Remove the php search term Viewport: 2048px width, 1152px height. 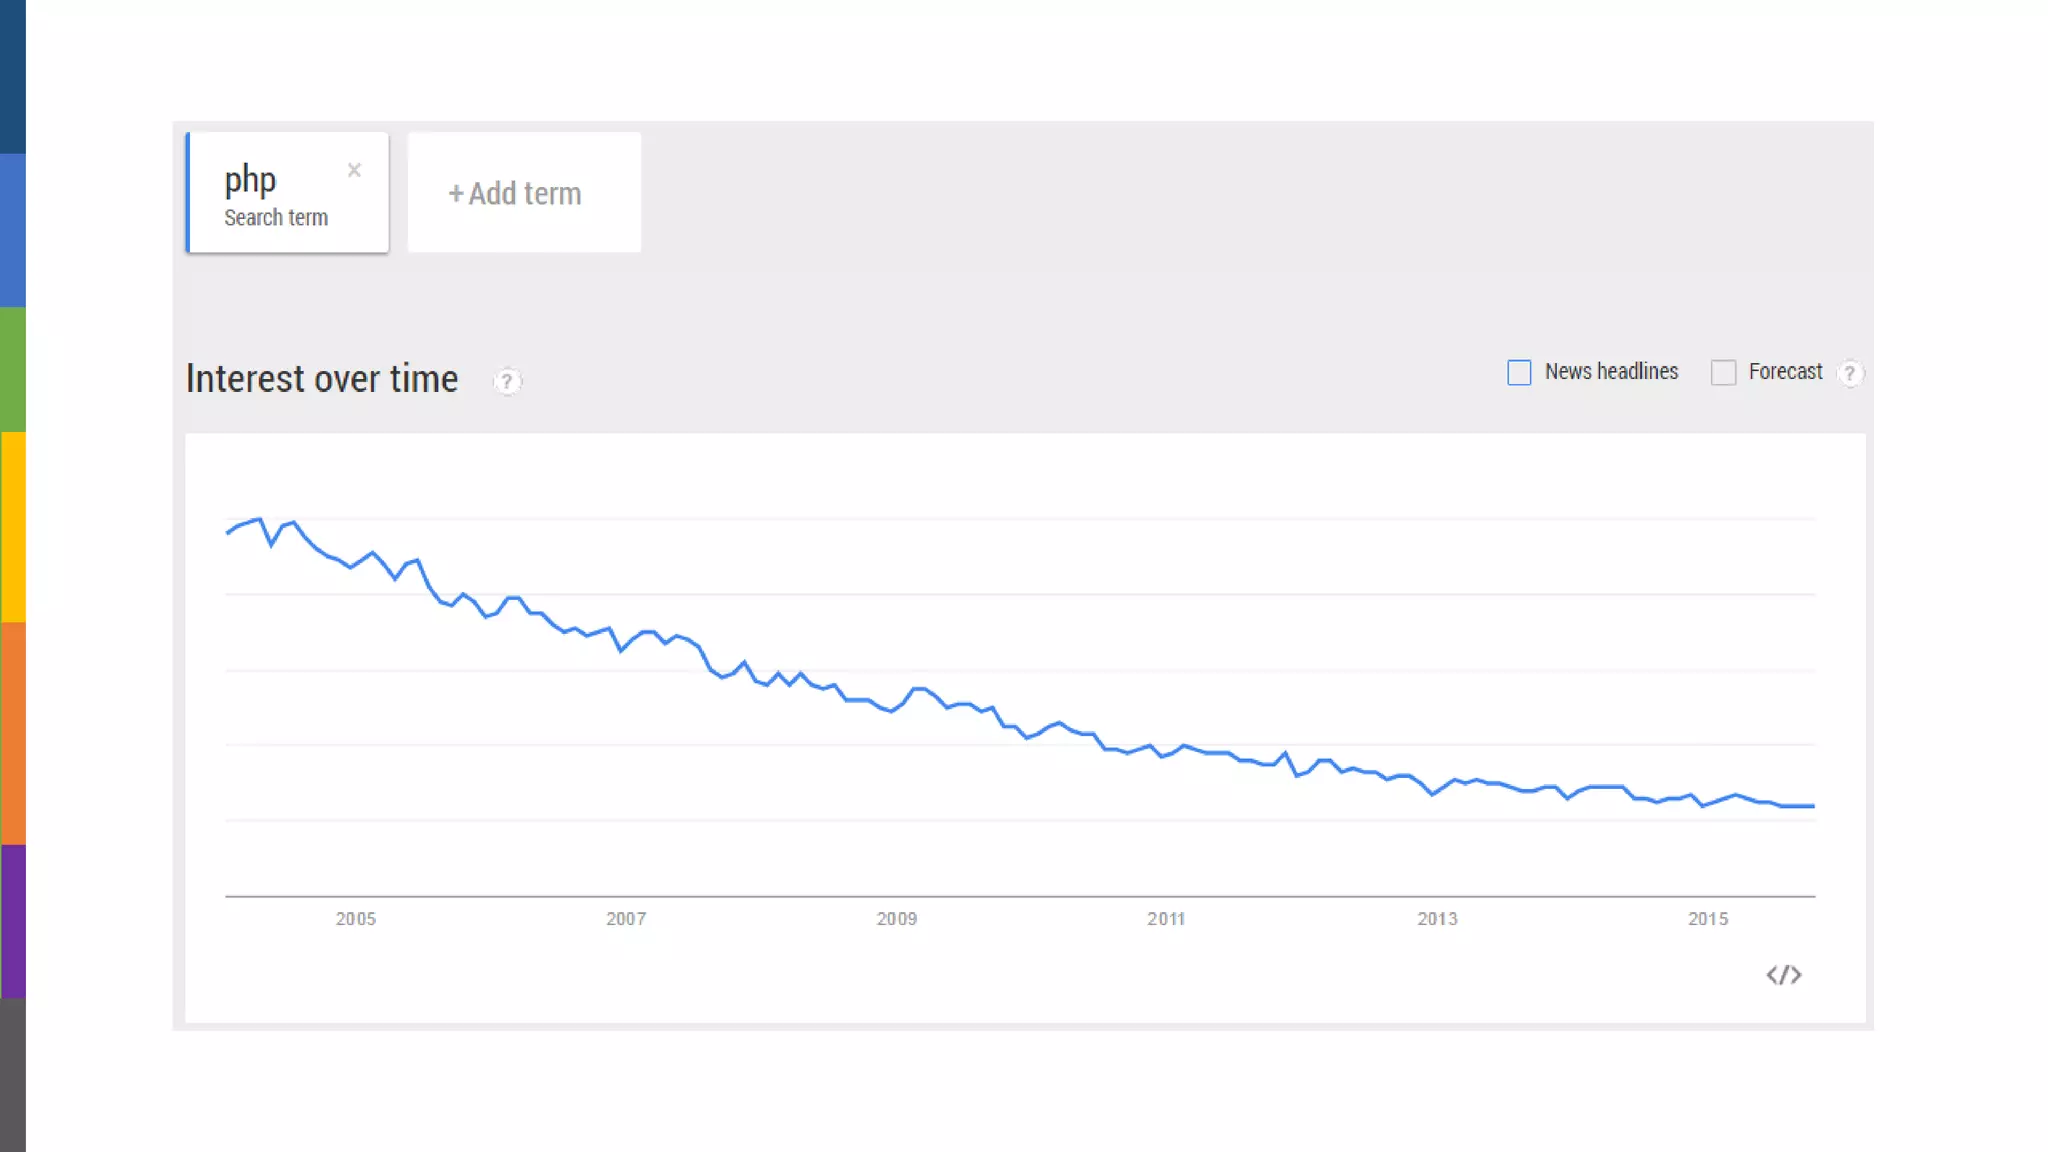coord(354,170)
